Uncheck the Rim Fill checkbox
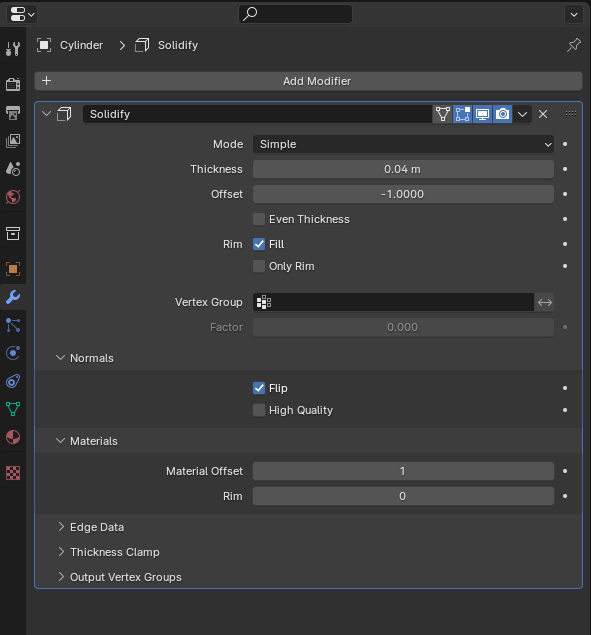Image resolution: width=591 pixels, height=635 pixels. [259, 244]
